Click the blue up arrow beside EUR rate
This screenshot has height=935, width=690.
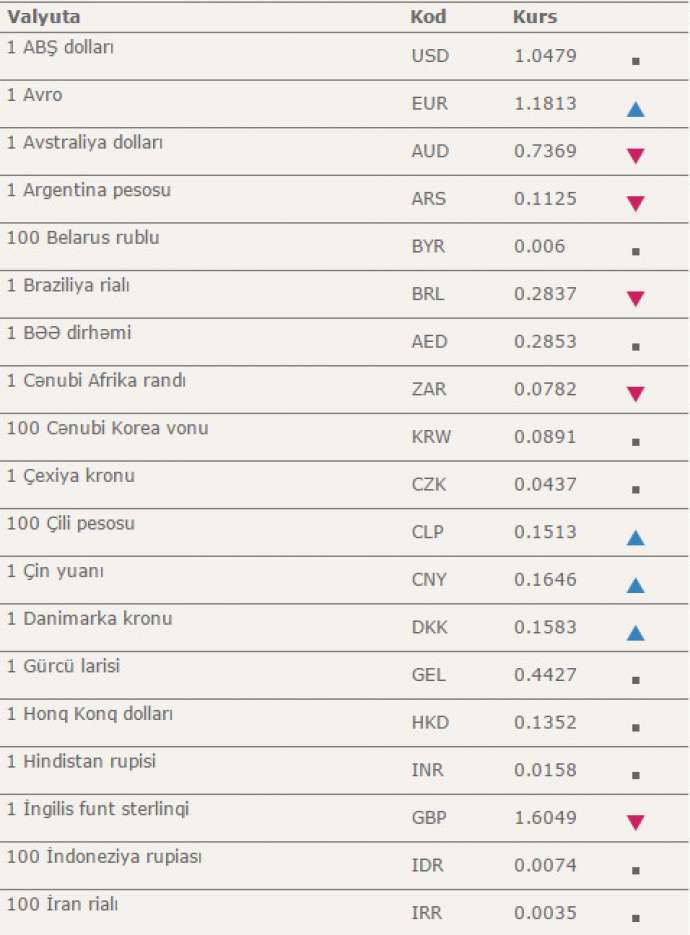point(636,109)
